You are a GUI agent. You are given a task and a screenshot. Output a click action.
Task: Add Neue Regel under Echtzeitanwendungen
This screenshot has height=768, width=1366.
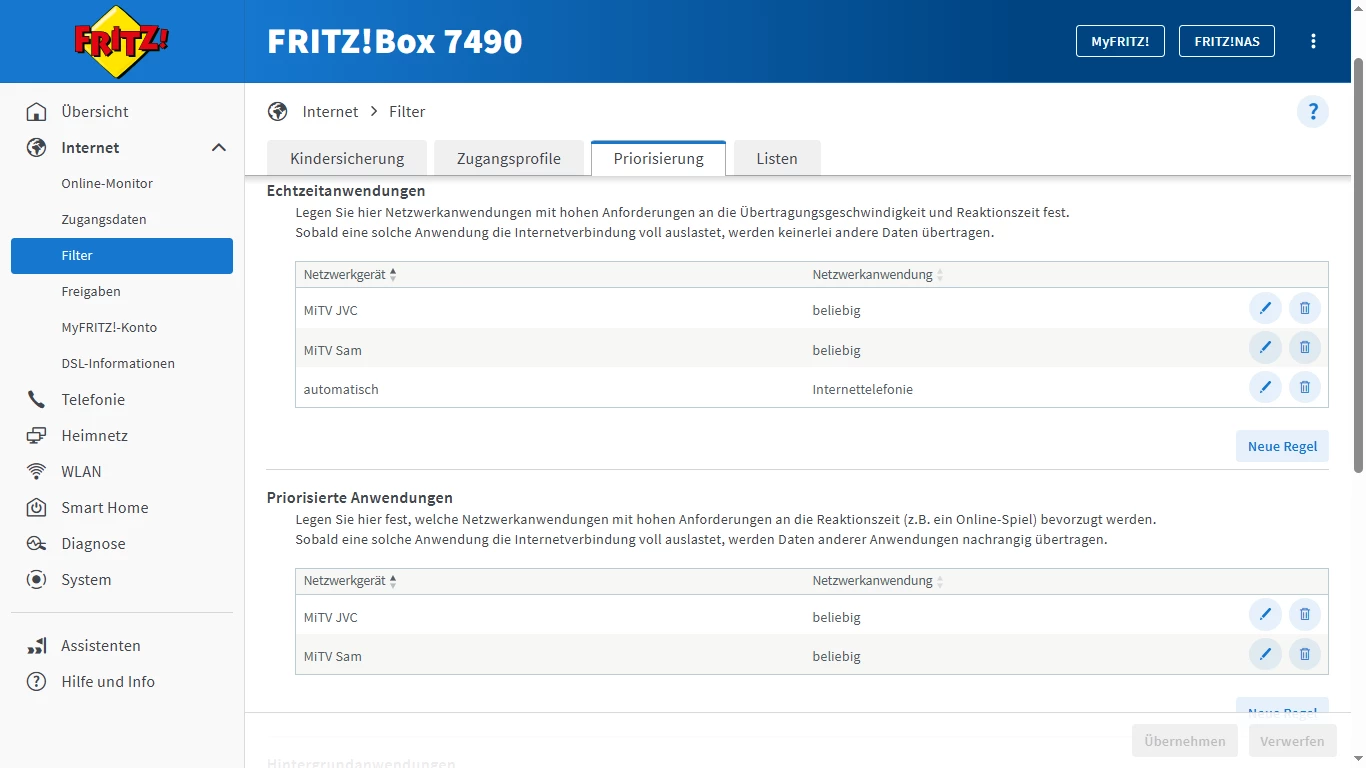pos(1282,446)
